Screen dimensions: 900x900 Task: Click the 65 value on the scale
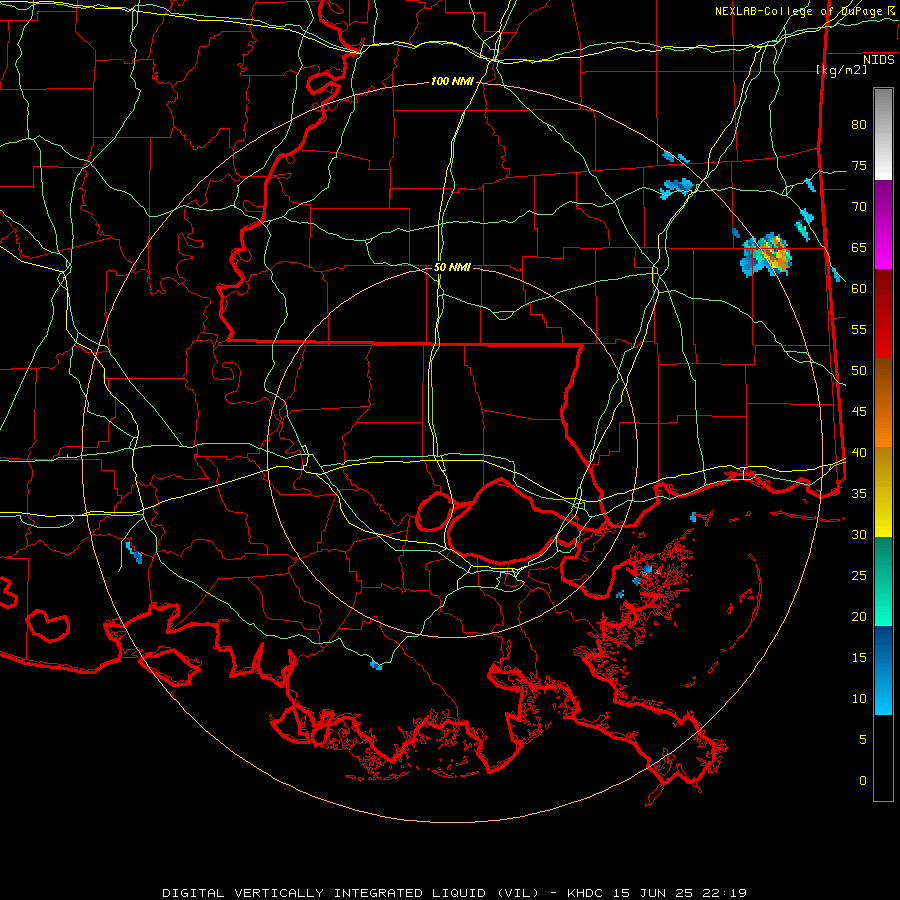[859, 248]
